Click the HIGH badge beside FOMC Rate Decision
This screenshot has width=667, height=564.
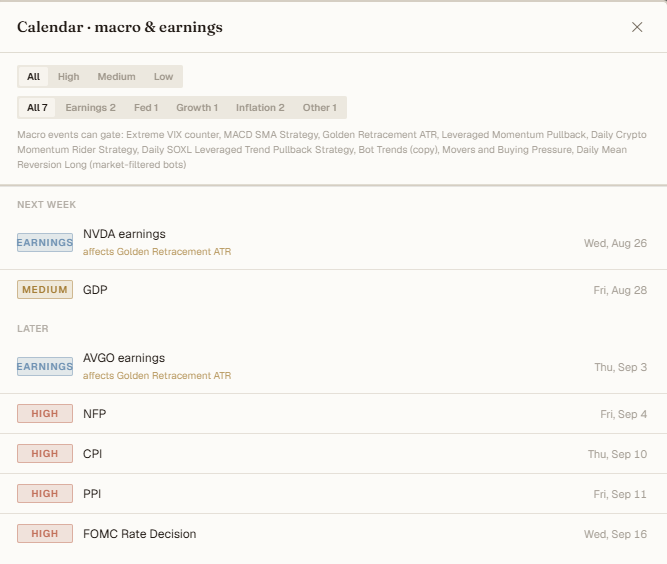(45, 533)
